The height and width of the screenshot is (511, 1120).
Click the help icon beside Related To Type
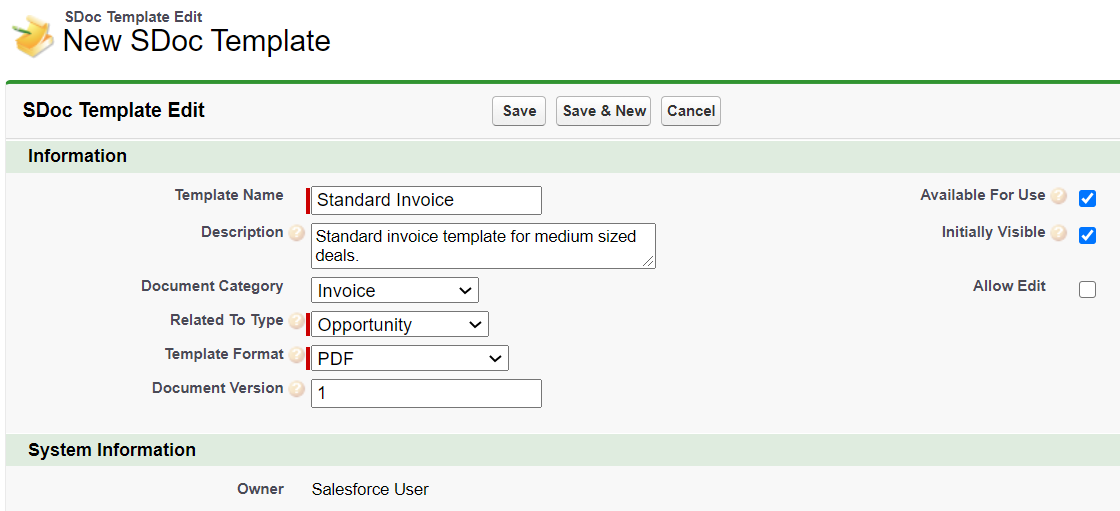point(297,321)
